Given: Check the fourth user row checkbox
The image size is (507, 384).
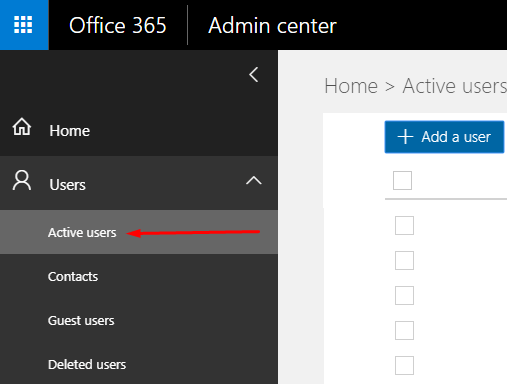Looking at the screenshot, I should click(x=404, y=330).
